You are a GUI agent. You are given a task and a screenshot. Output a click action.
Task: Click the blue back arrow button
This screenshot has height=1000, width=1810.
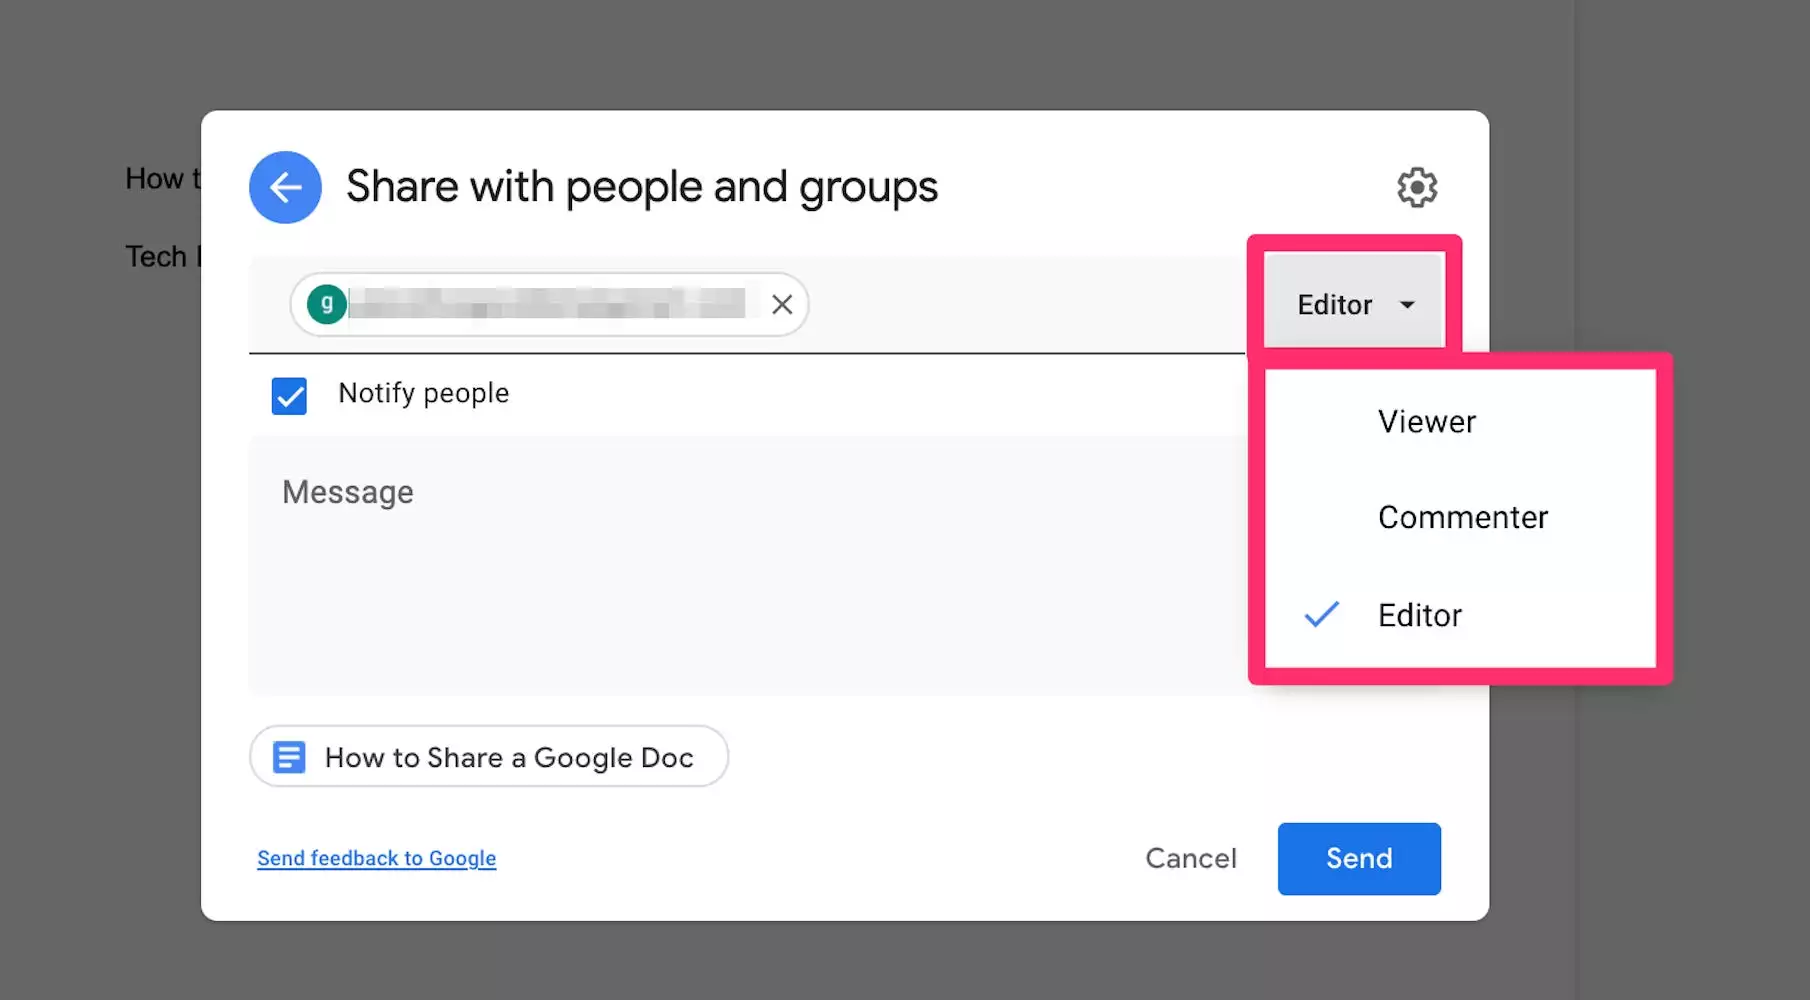pyautogui.click(x=285, y=187)
